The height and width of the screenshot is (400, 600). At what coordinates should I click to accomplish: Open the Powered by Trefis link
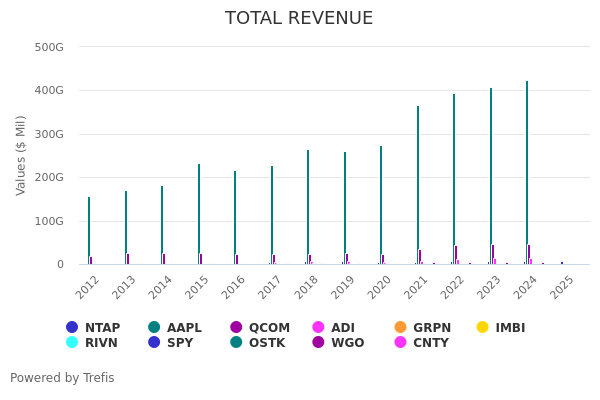62,378
